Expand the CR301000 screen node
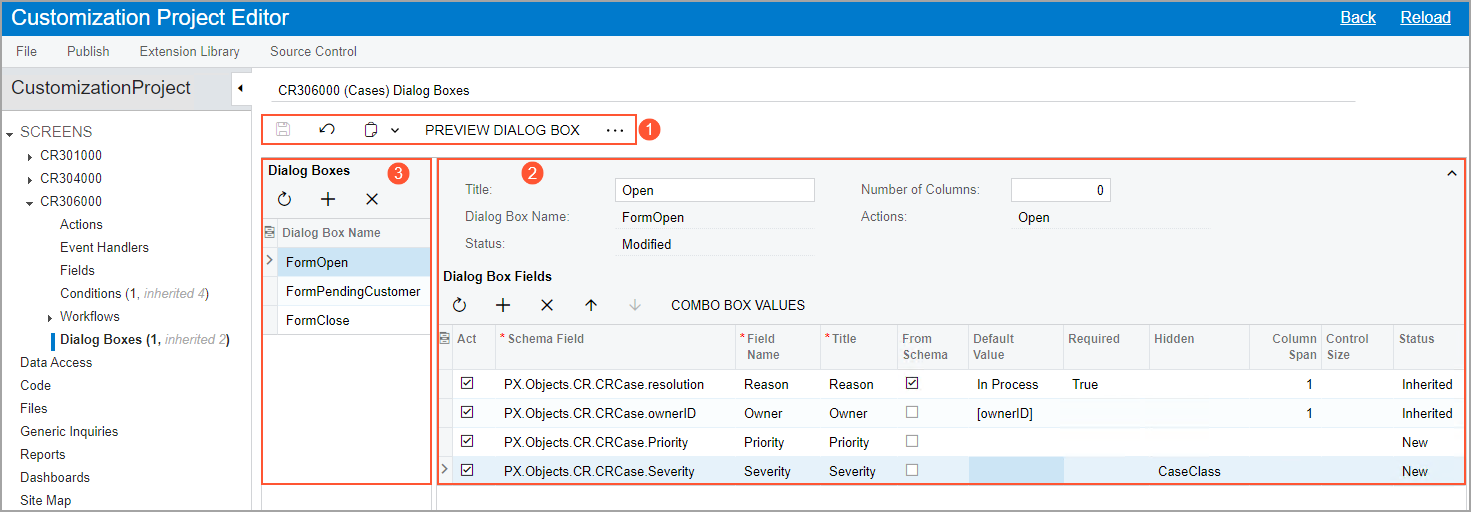Screen dimensions: 1471x512 pyautogui.click(x=30, y=156)
